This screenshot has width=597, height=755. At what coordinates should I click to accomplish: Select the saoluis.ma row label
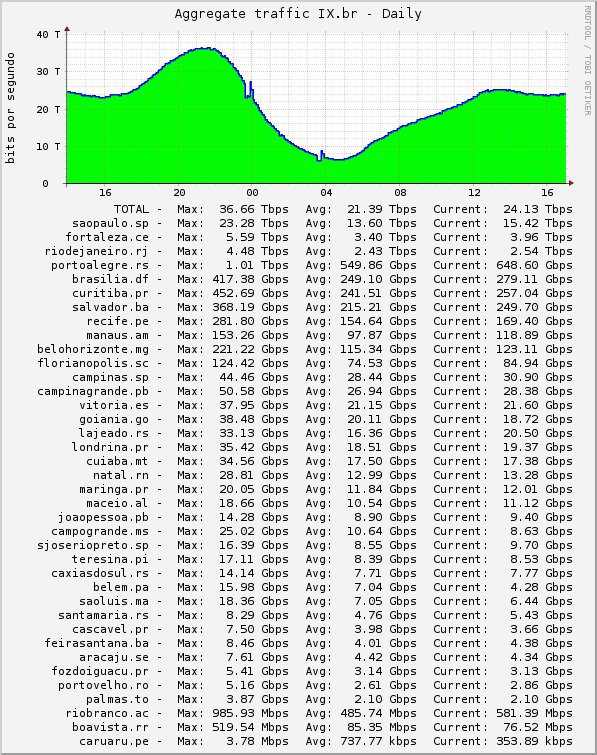[x=114, y=601]
